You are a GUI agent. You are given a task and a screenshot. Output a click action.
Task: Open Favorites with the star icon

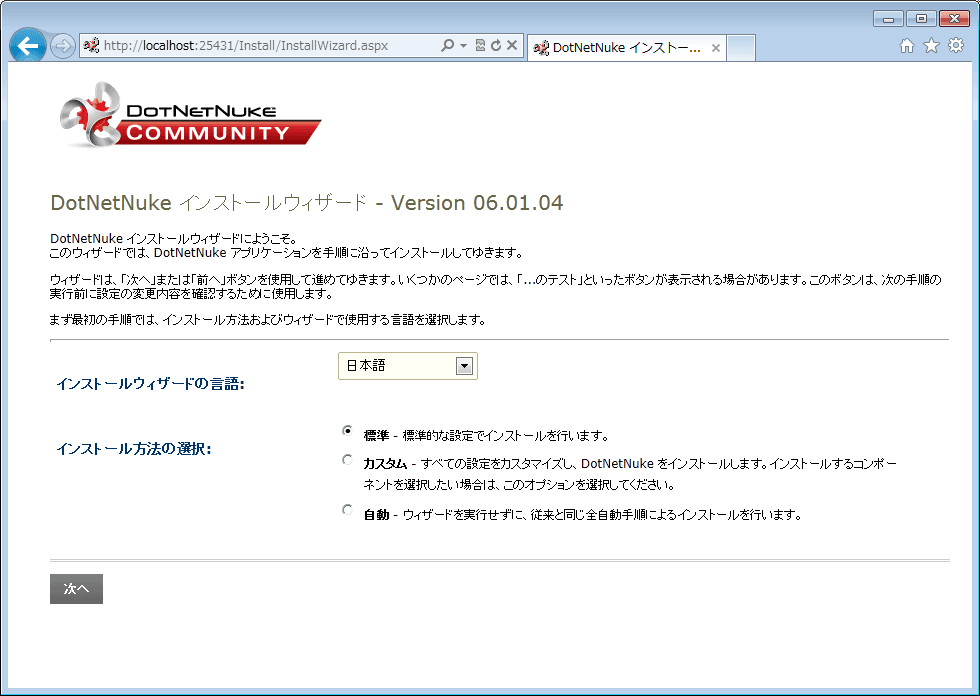(931, 46)
